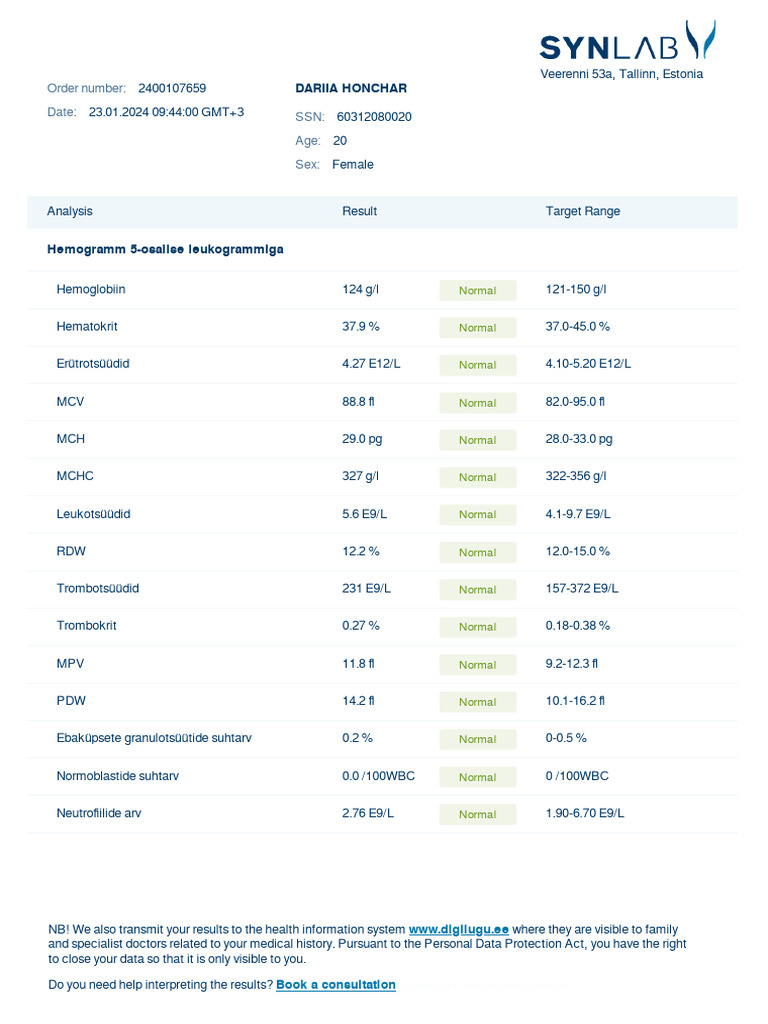Select the Normal badge beside MCV
Viewport: 768px width, 1024px height.
[x=477, y=403]
